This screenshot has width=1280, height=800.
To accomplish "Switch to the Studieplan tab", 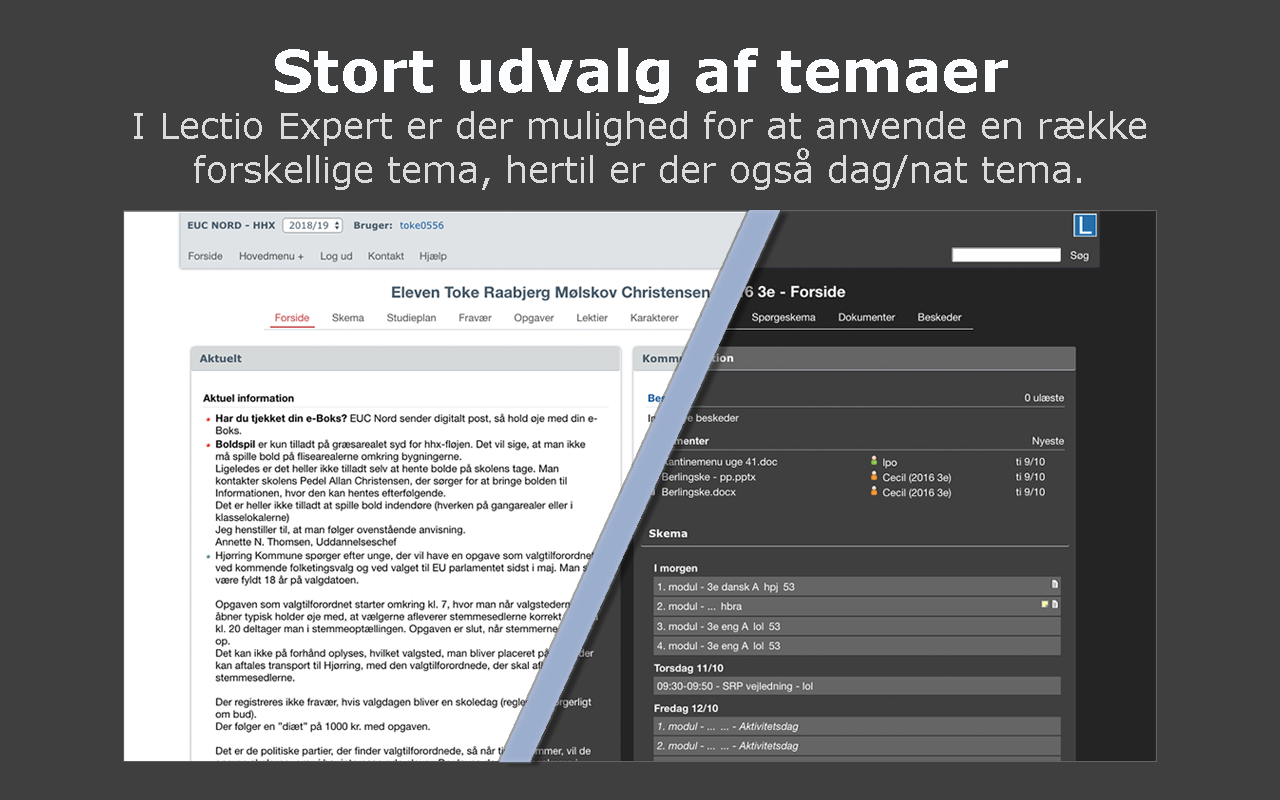I will tap(411, 318).
